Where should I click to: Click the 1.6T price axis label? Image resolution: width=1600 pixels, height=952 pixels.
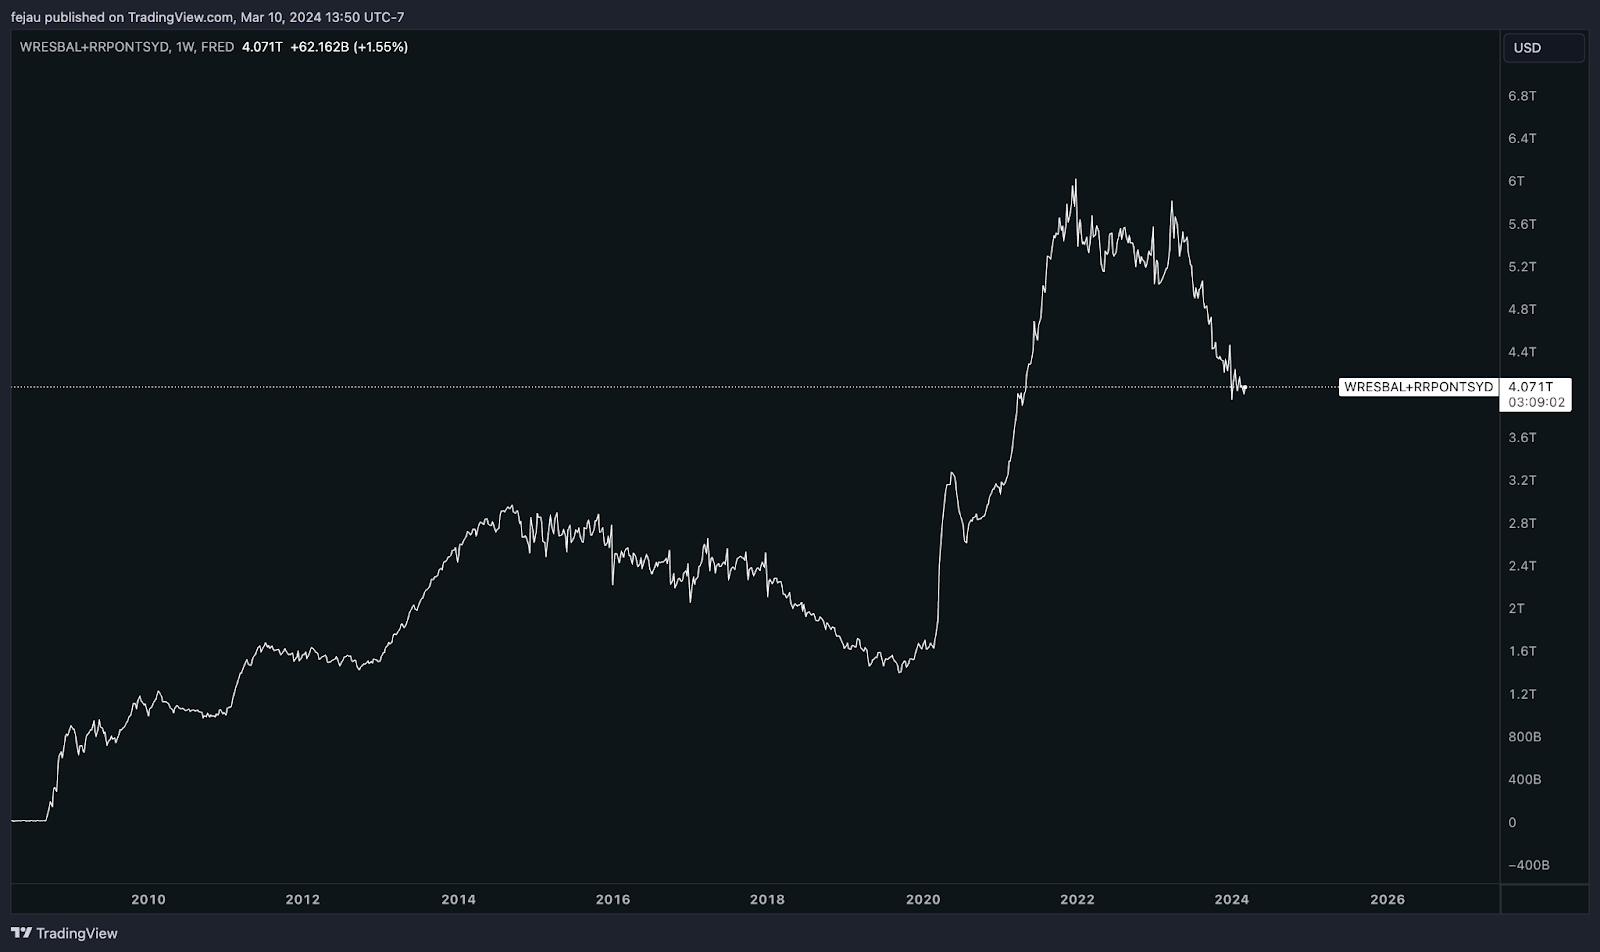[1522, 651]
